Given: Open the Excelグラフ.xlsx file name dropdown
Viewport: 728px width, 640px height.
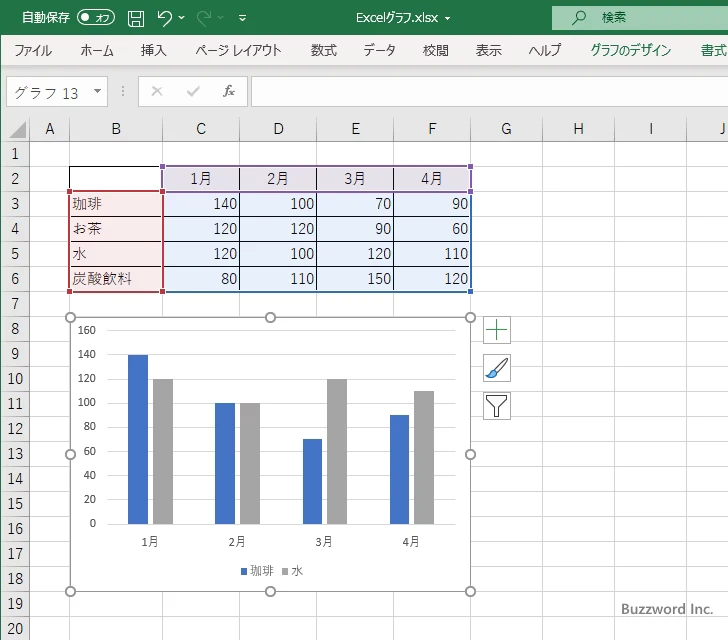Looking at the screenshot, I should pos(448,19).
